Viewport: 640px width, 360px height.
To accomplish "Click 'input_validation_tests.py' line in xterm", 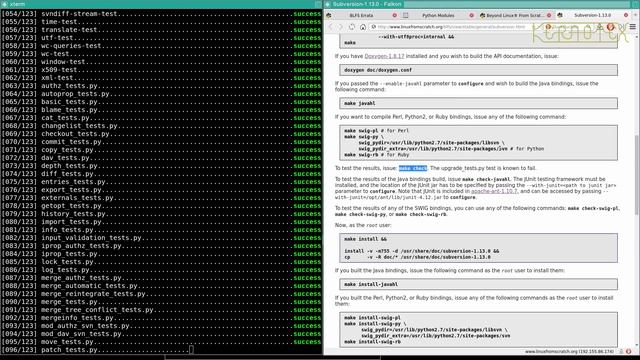I will tap(161, 238).
